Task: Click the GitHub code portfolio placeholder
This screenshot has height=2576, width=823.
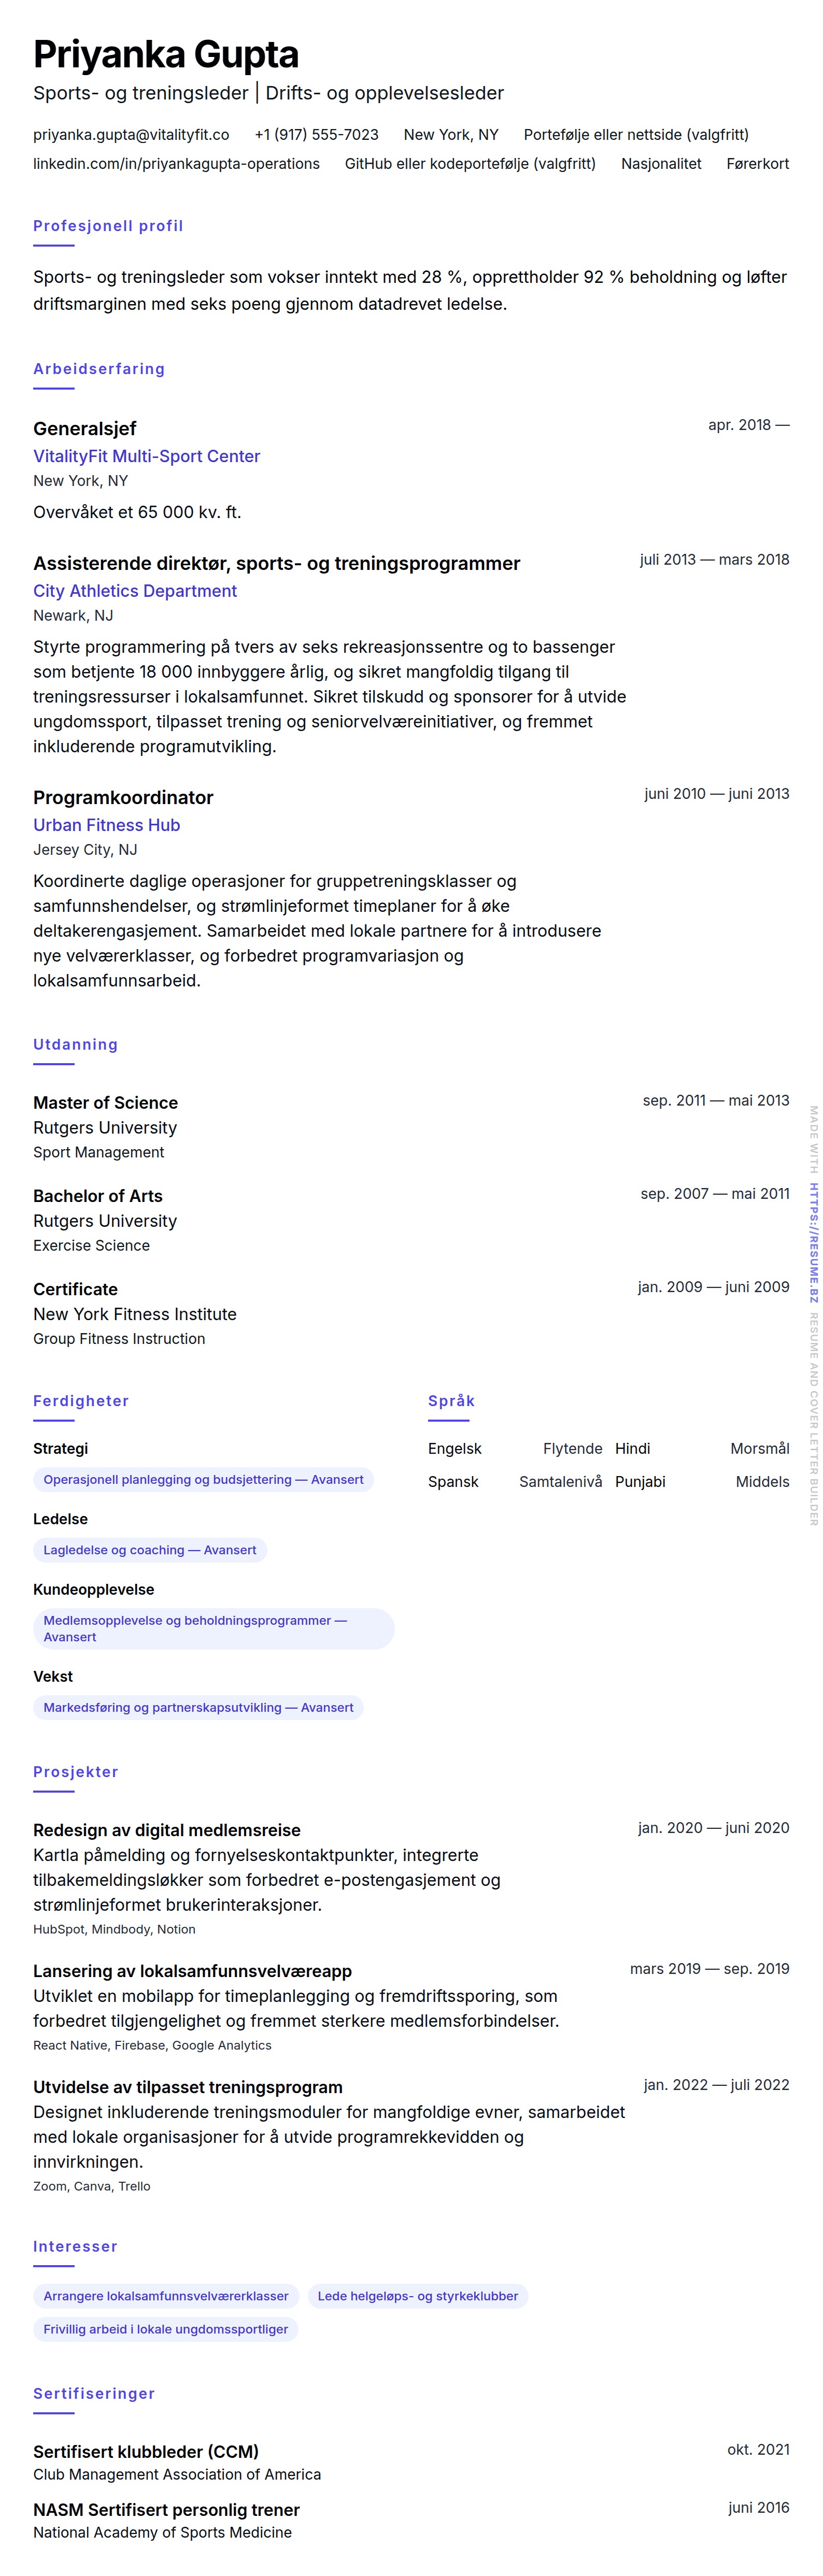Action: [x=470, y=164]
